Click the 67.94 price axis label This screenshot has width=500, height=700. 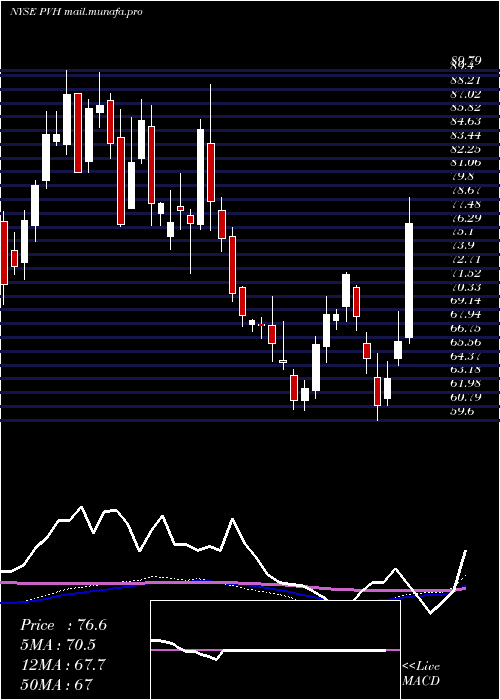465,314
